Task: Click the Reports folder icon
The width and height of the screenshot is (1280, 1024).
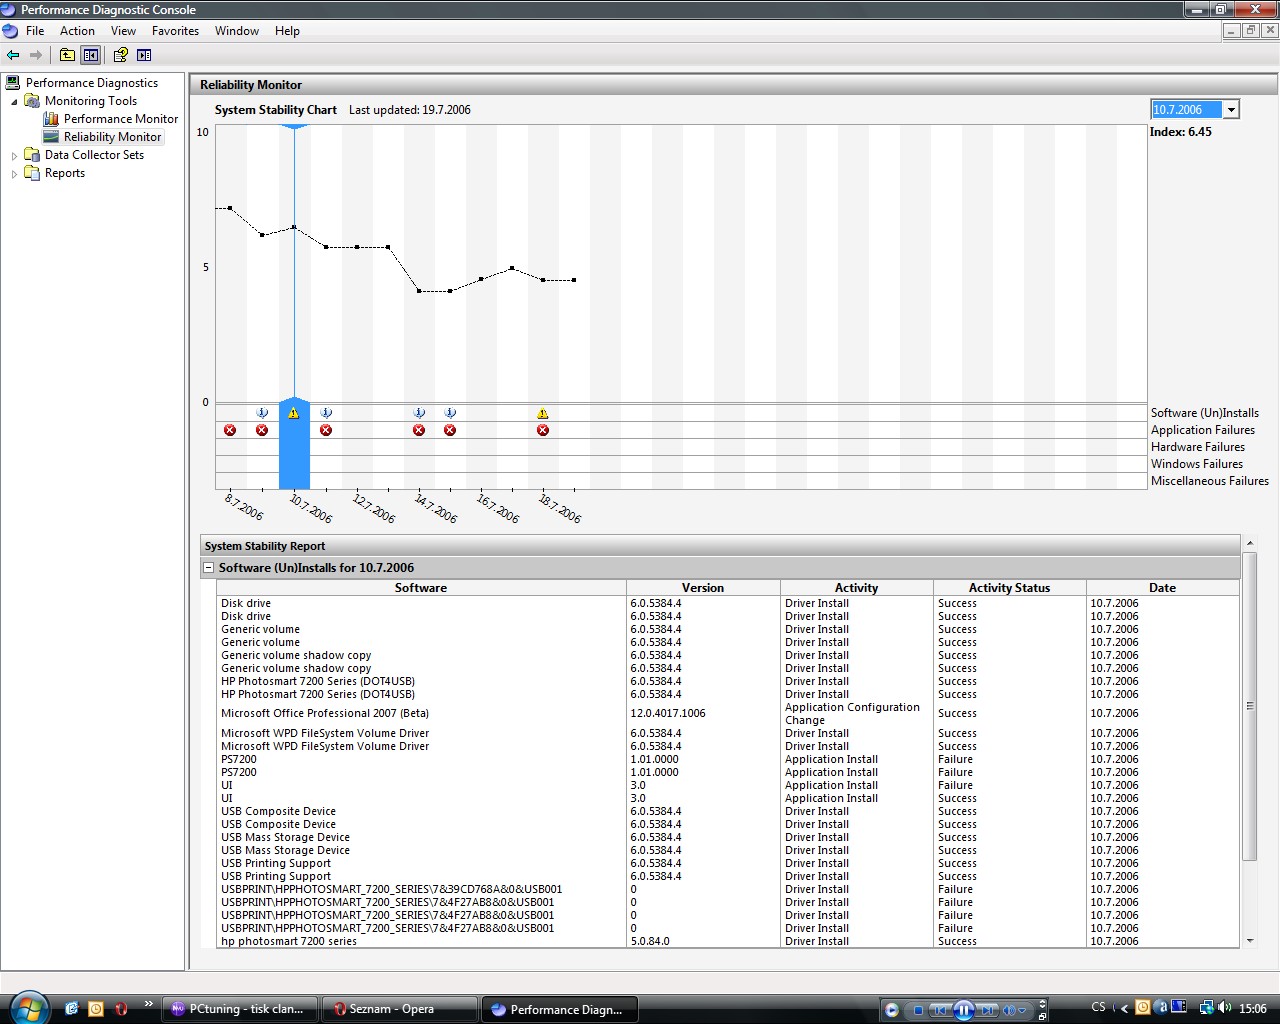Action: click(32, 173)
